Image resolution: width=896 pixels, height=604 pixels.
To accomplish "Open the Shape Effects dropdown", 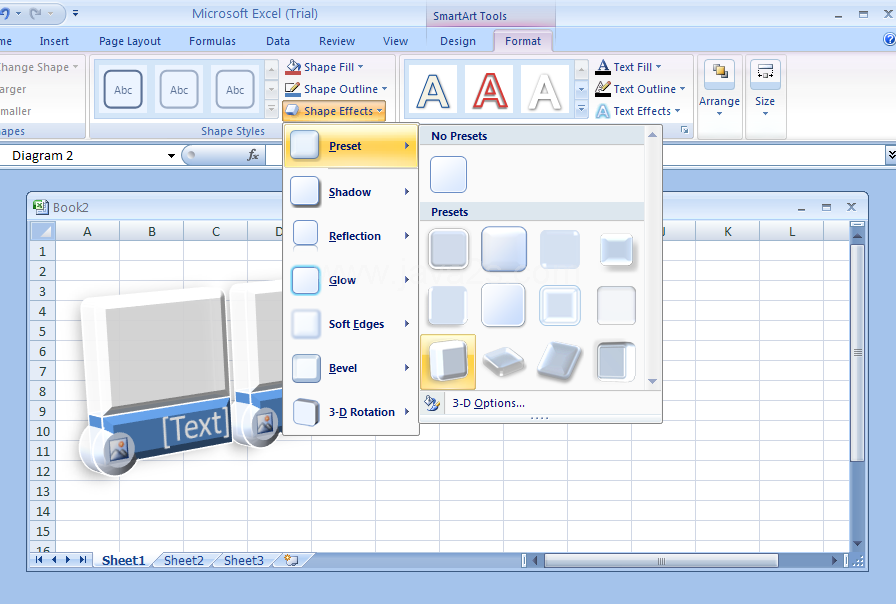I will [334, 111].
